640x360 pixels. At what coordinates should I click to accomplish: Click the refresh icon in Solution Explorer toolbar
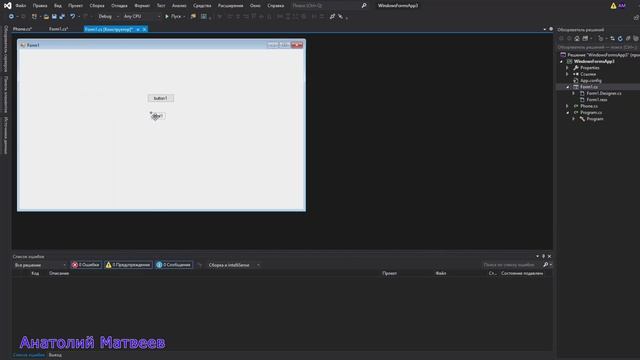(620, 38)
